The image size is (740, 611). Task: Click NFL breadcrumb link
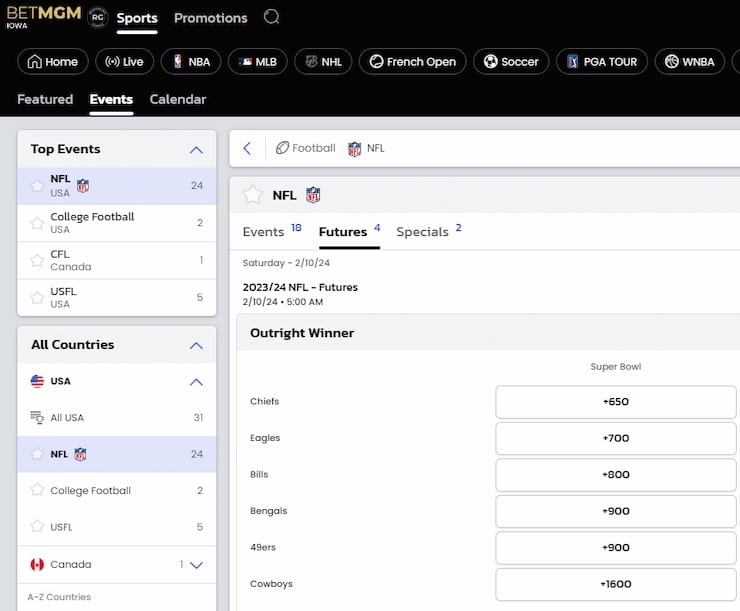[x=376, y=148]
